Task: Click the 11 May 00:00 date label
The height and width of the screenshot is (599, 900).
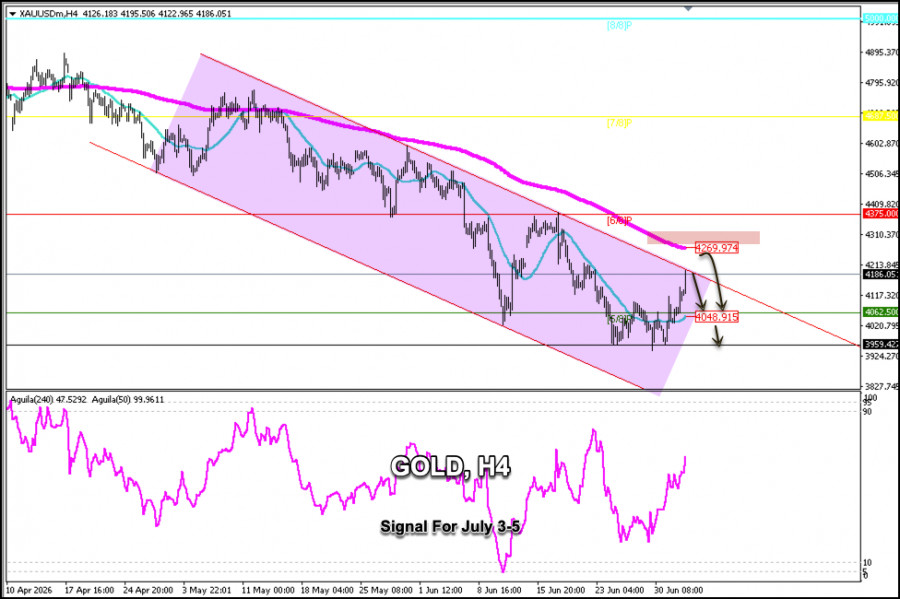Action: (267, 590)
